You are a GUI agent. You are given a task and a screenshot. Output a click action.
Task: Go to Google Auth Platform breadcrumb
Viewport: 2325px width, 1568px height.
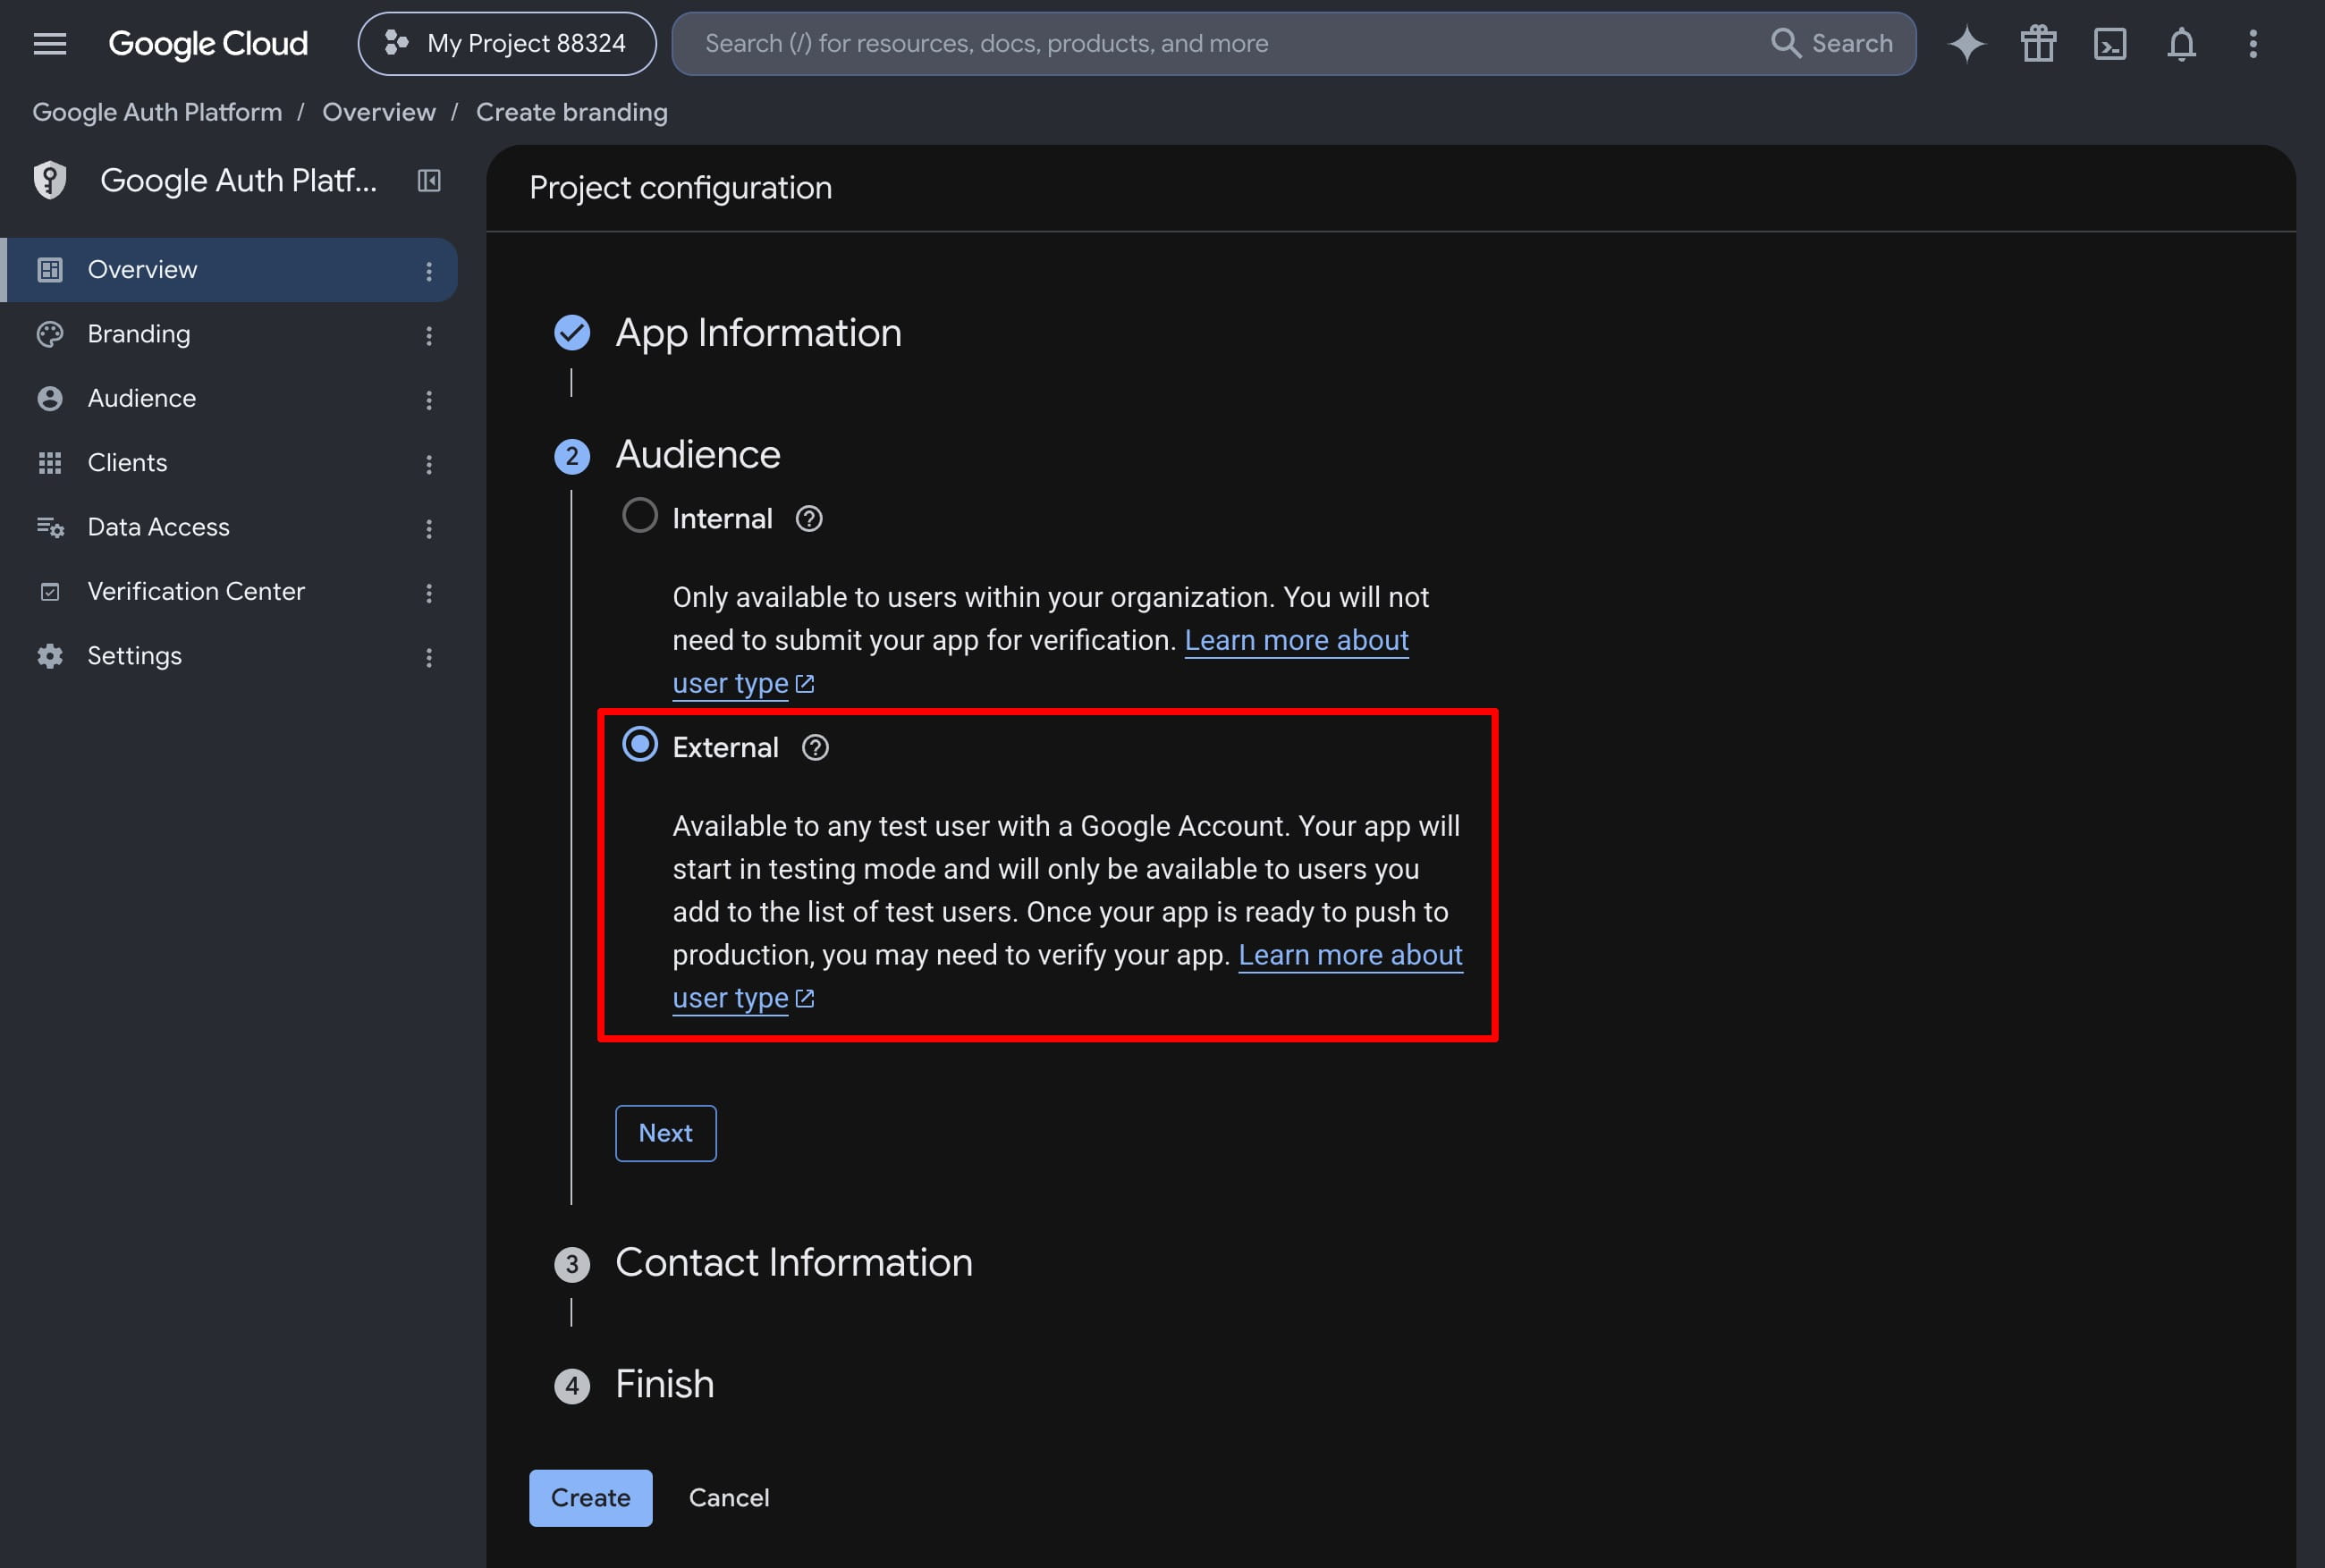coord(157,112)
